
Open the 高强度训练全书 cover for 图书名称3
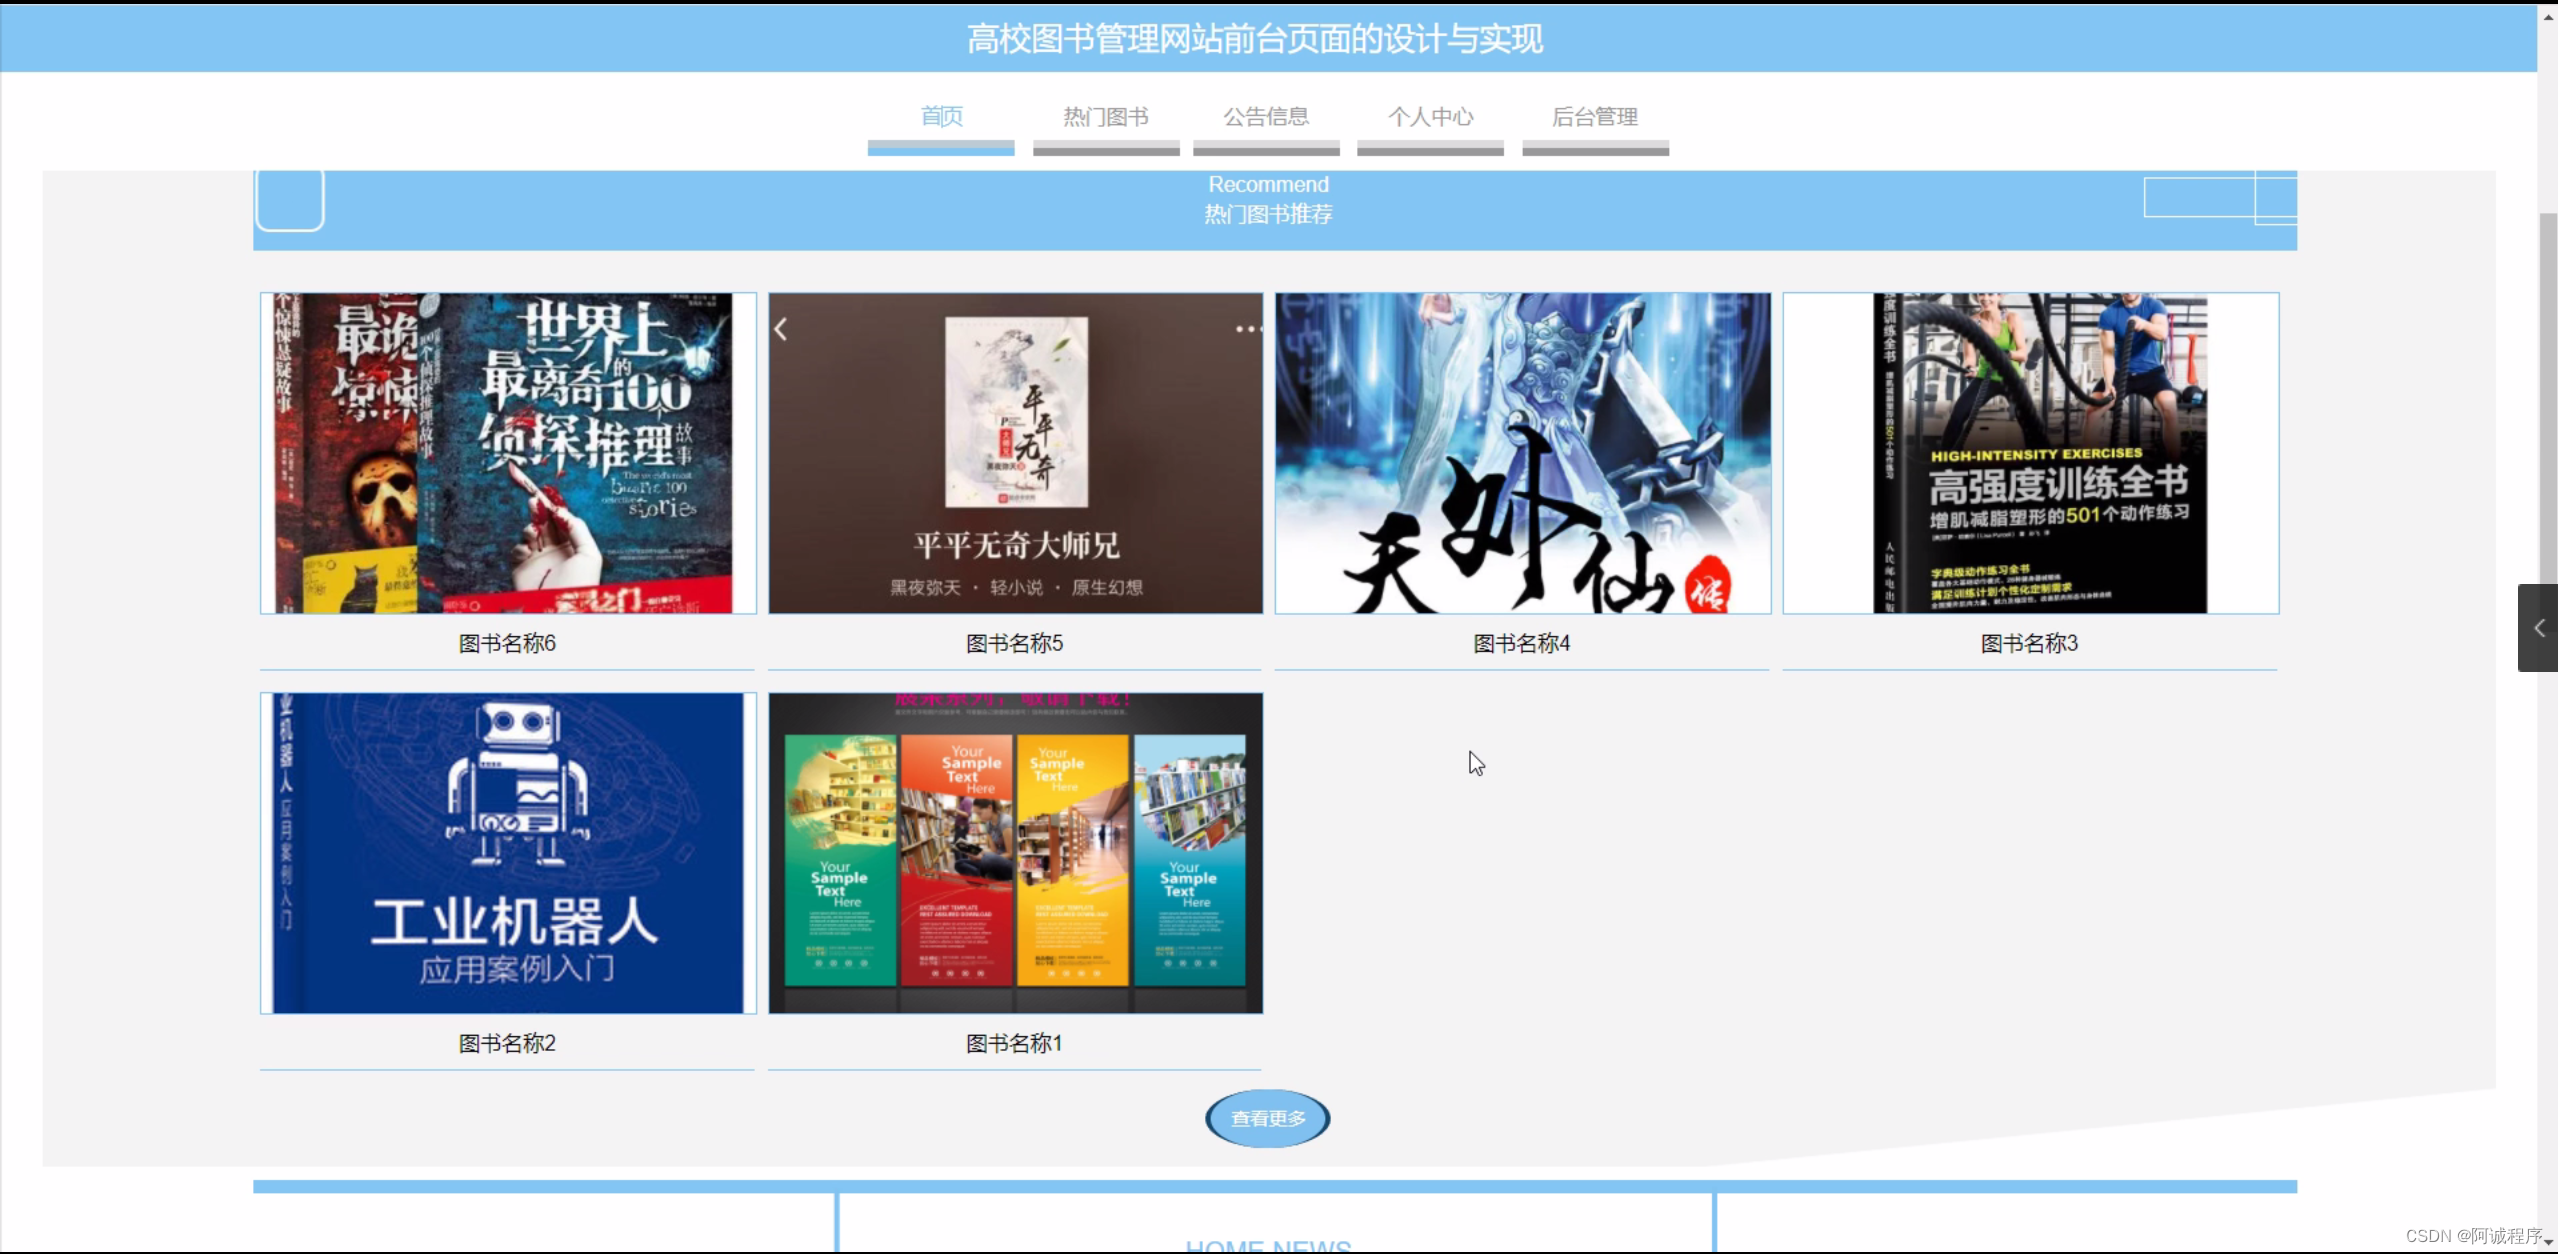pyautogui.click(x=2030, y=452)
